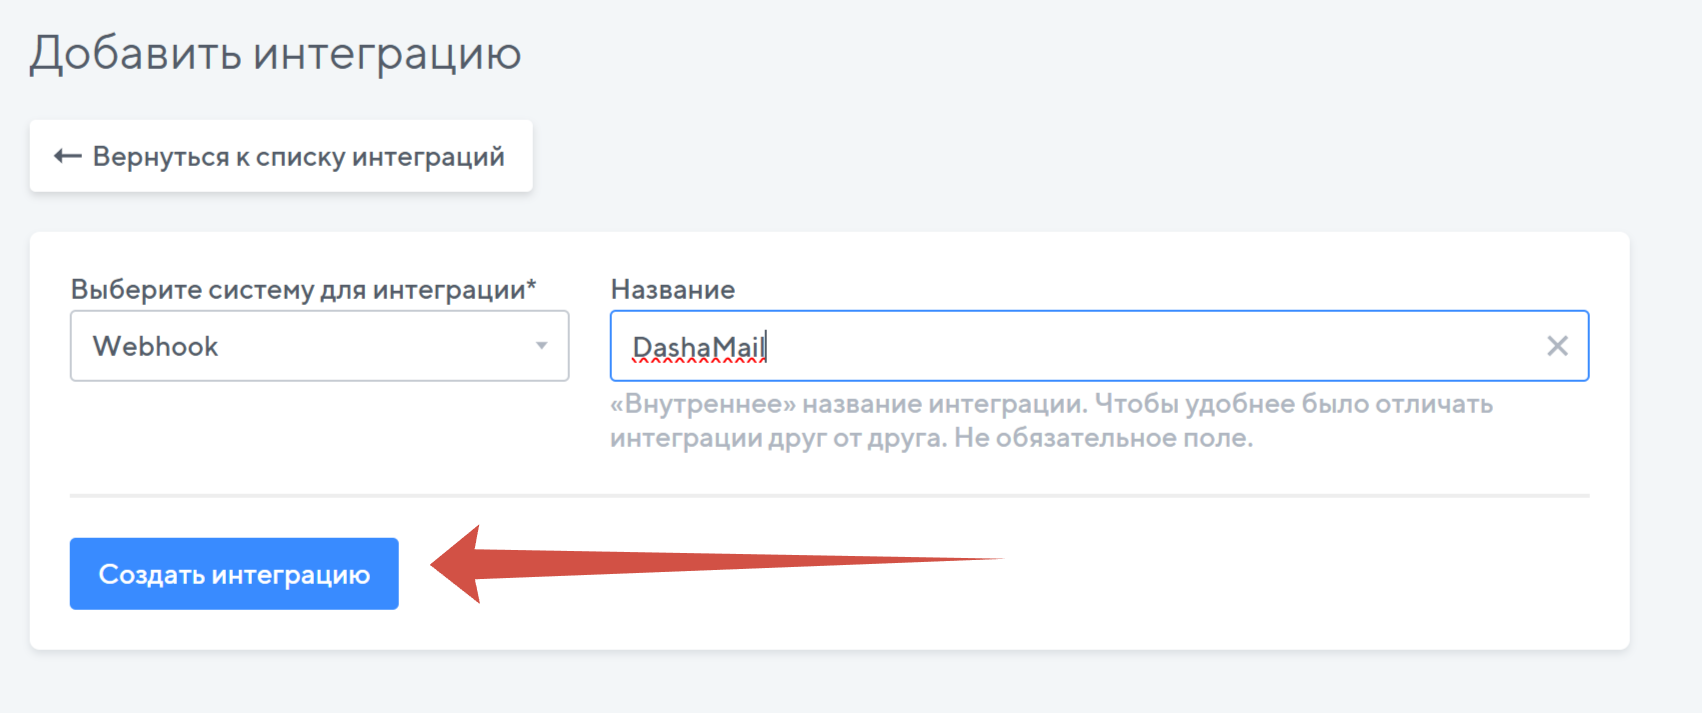Click the selected value 'Webhook'
The height and width of the screenshot is (713, 1702).
pos(155,346)
